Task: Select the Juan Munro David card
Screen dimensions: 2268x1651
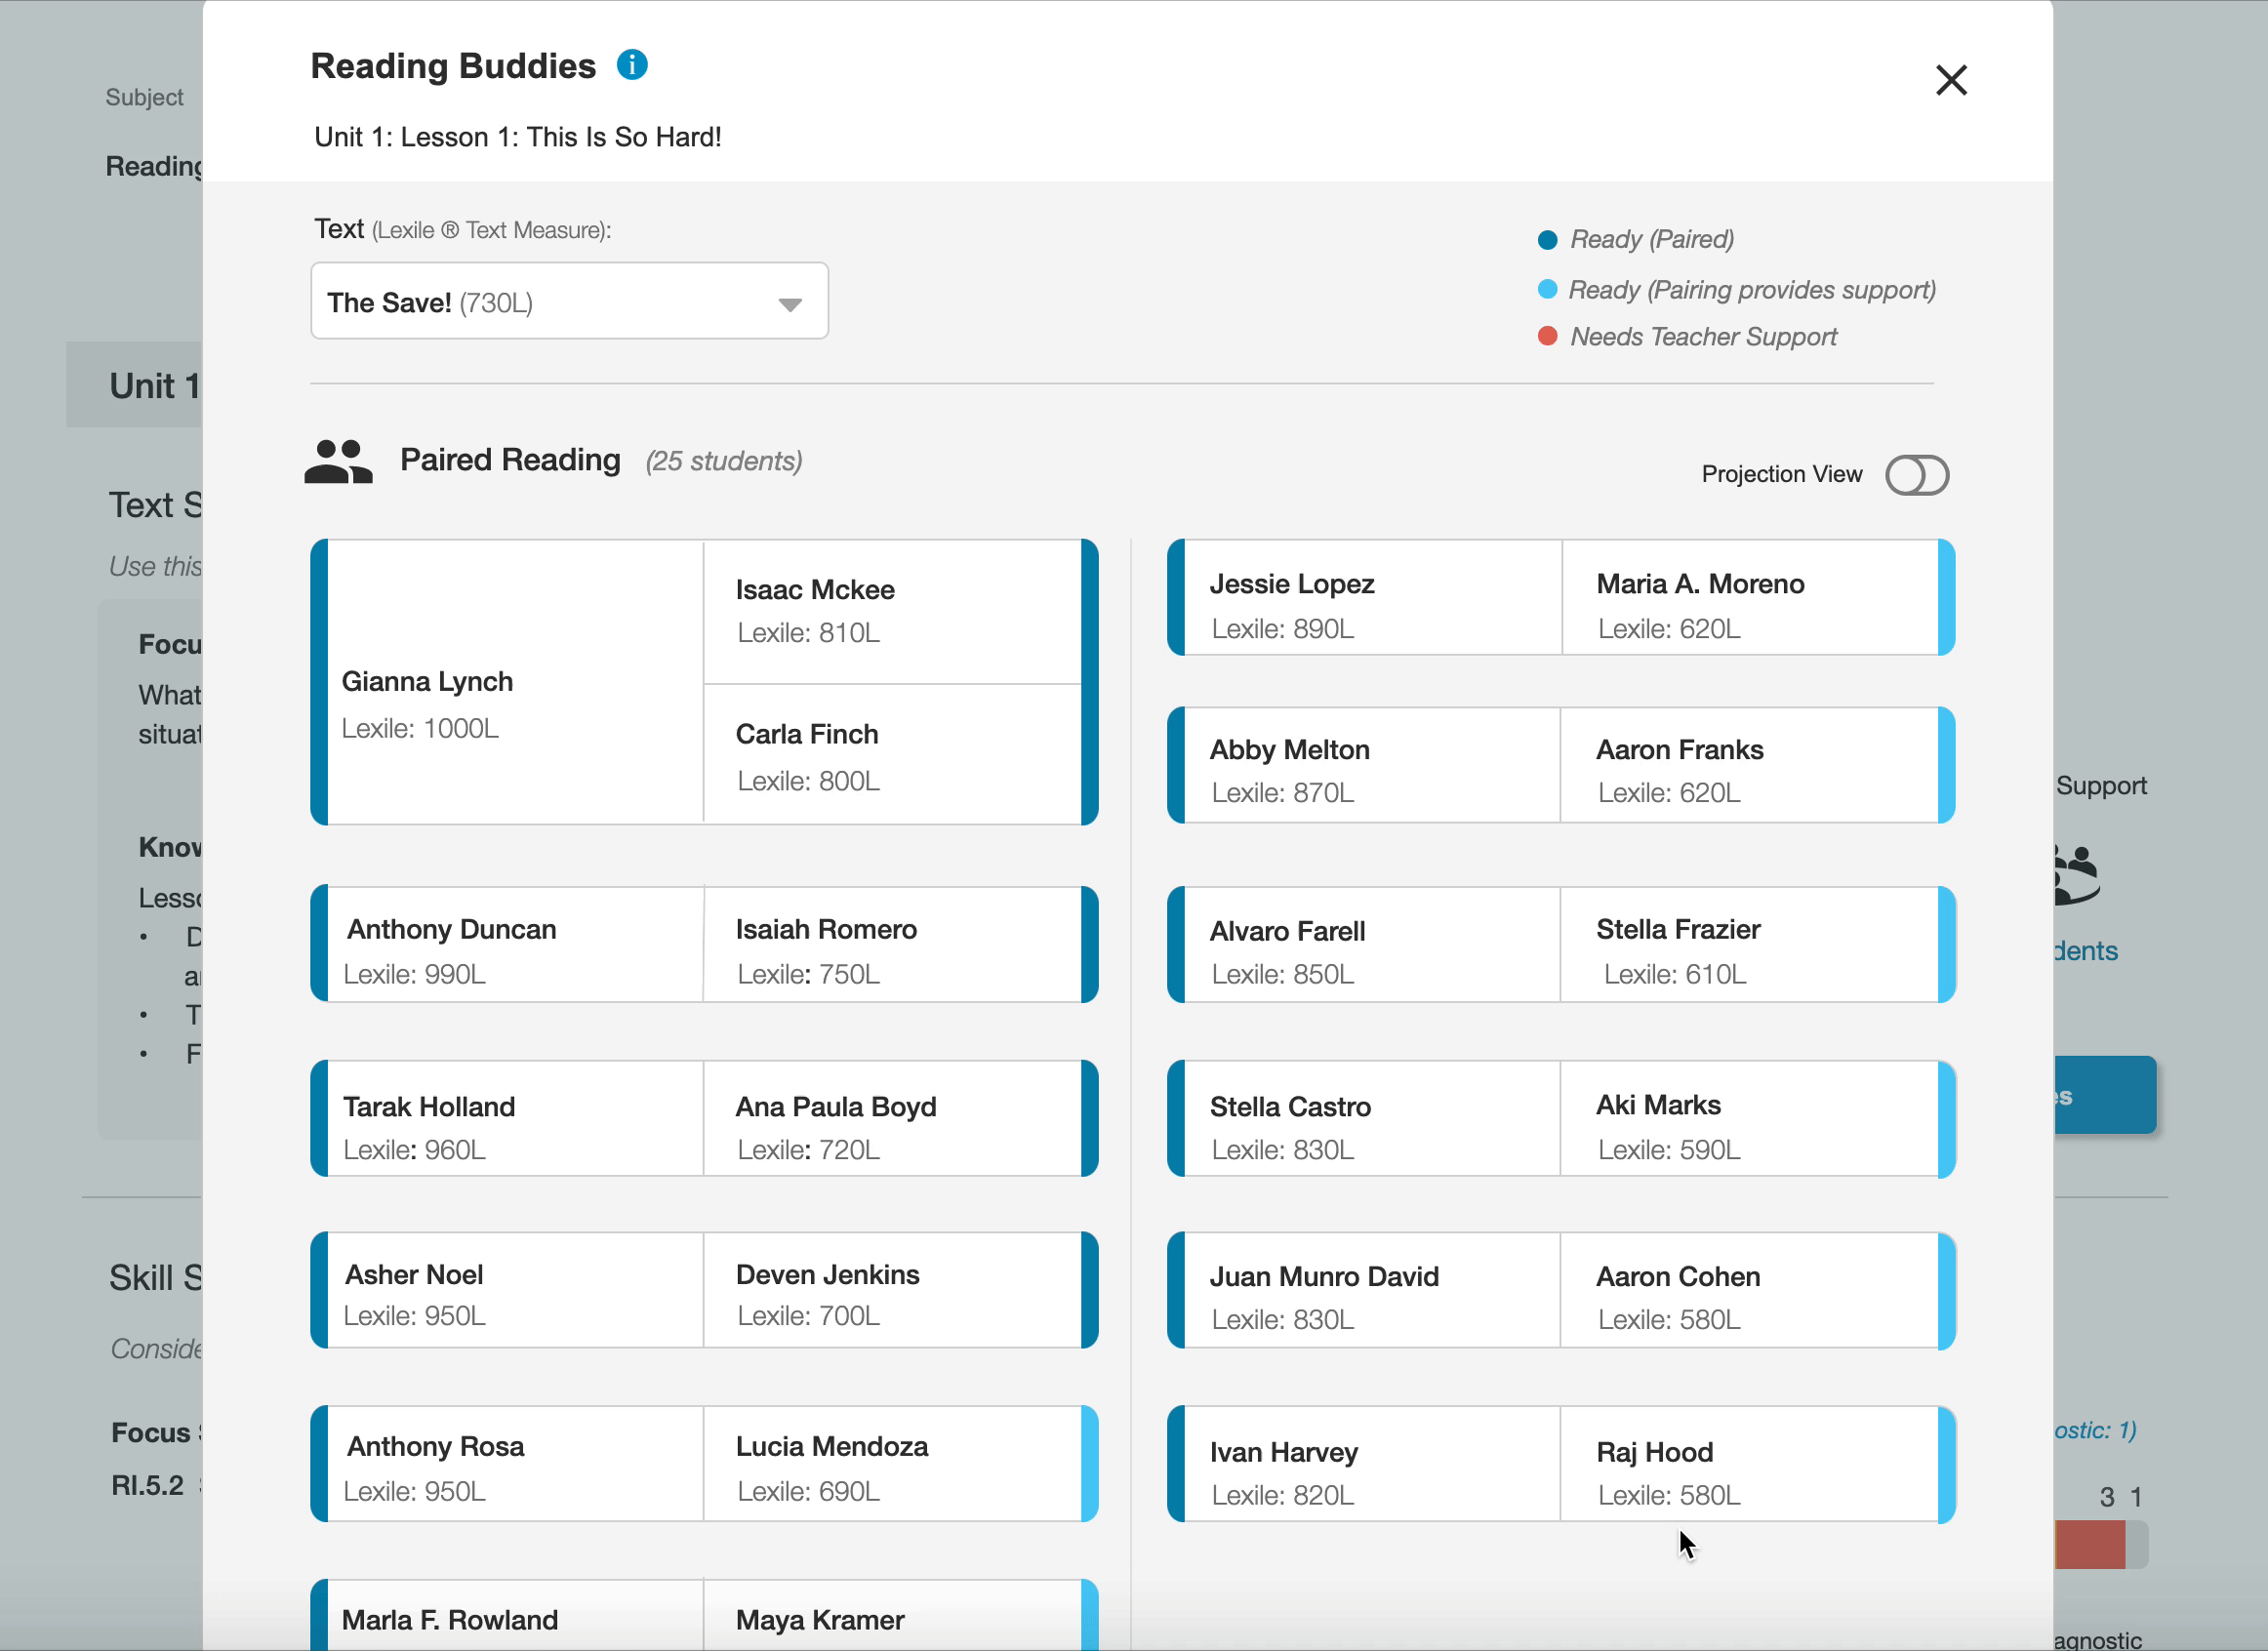Action: [1372, 1297]
